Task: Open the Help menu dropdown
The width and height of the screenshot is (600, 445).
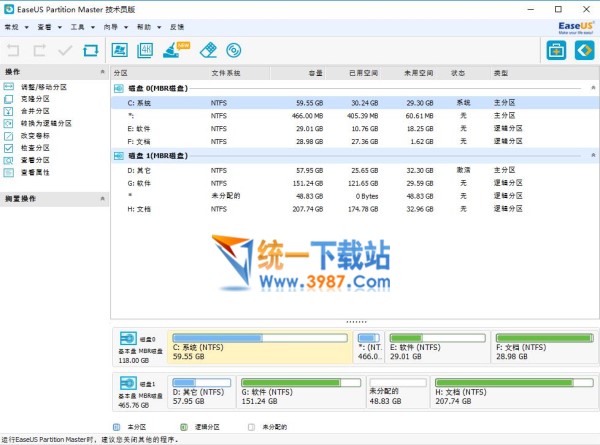Action: [x=149, y=27]
